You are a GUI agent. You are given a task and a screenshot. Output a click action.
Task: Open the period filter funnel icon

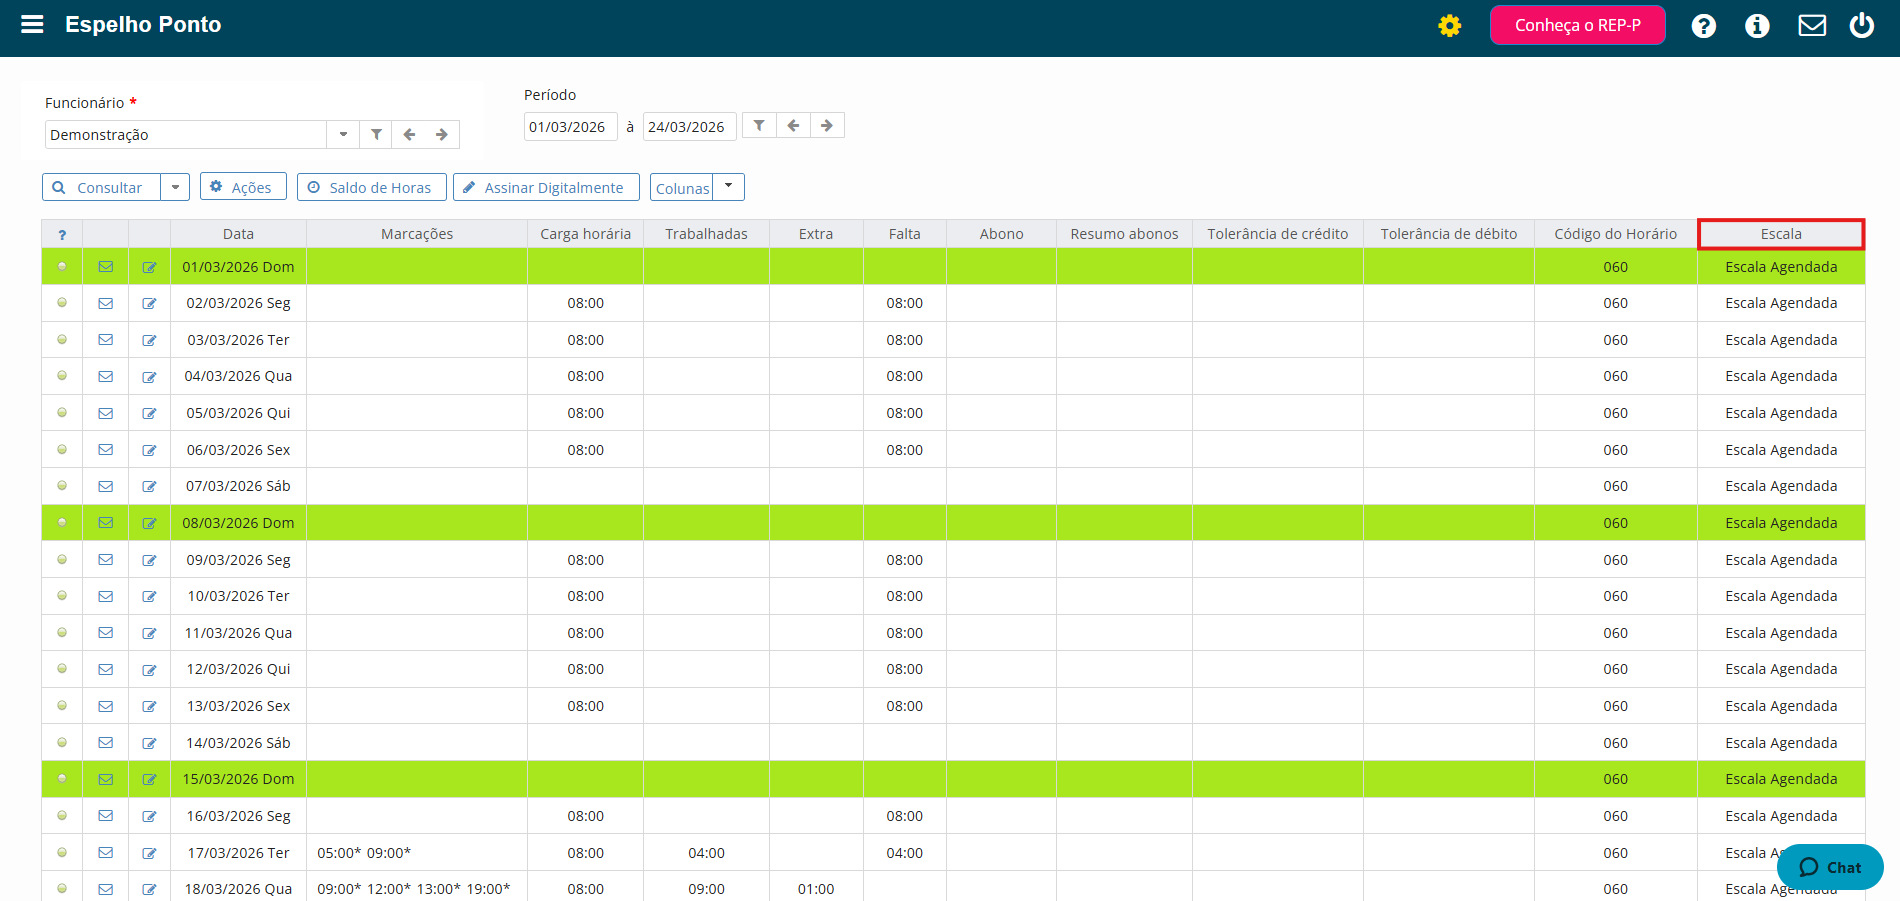759,125
